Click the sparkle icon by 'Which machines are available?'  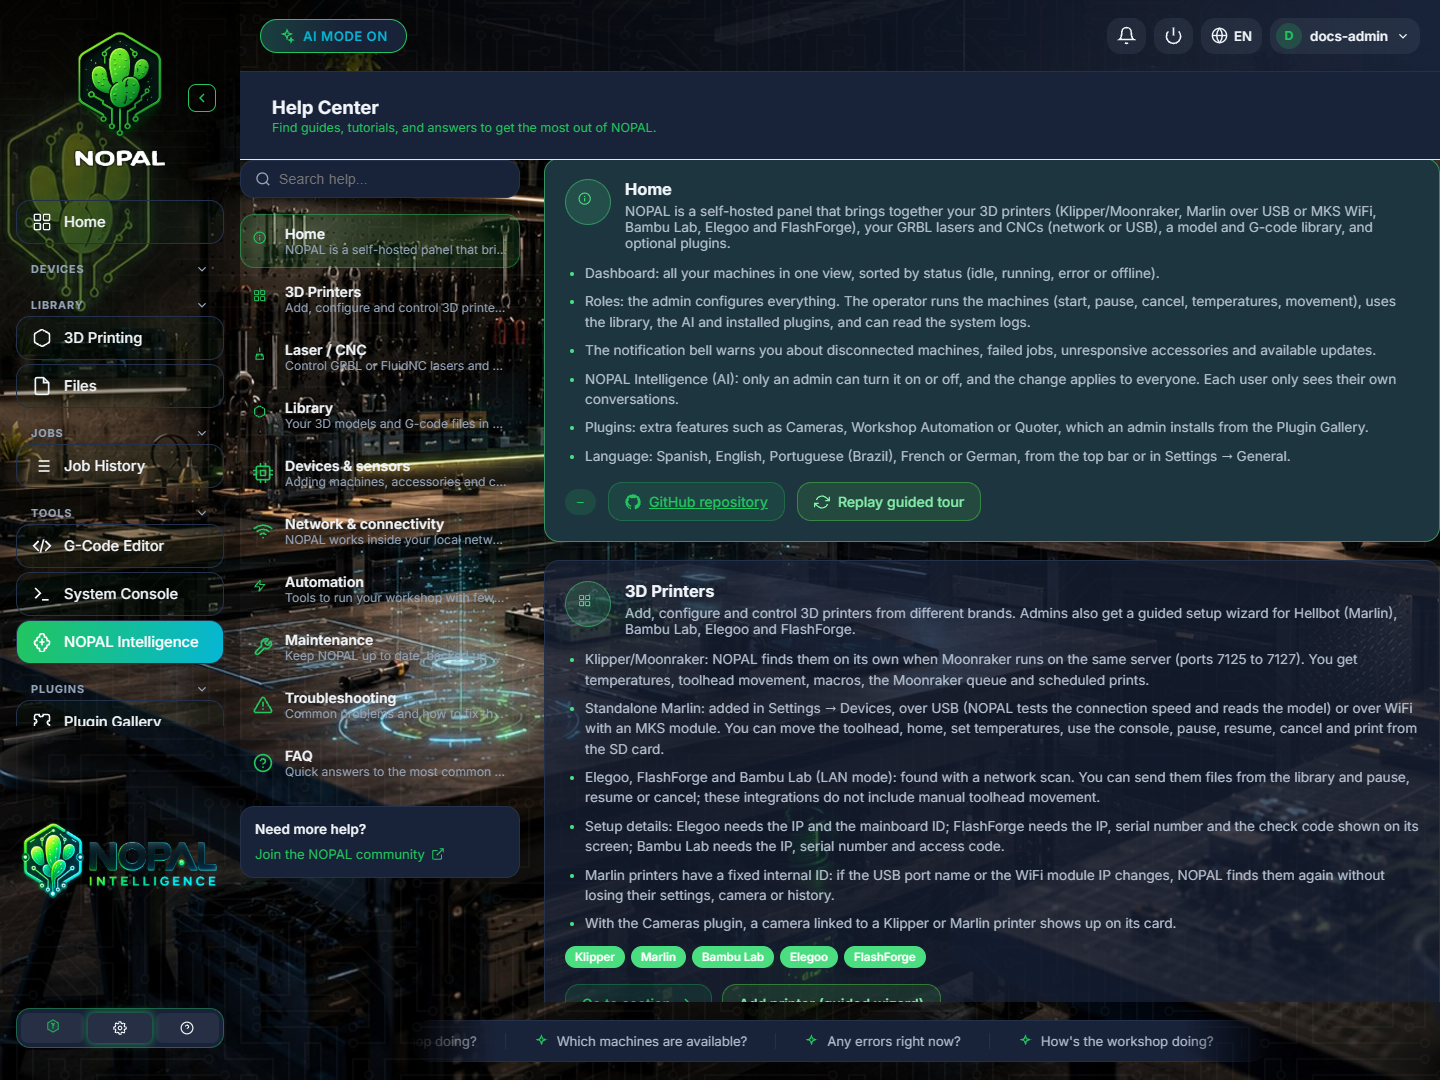[x=541, y=1040]
